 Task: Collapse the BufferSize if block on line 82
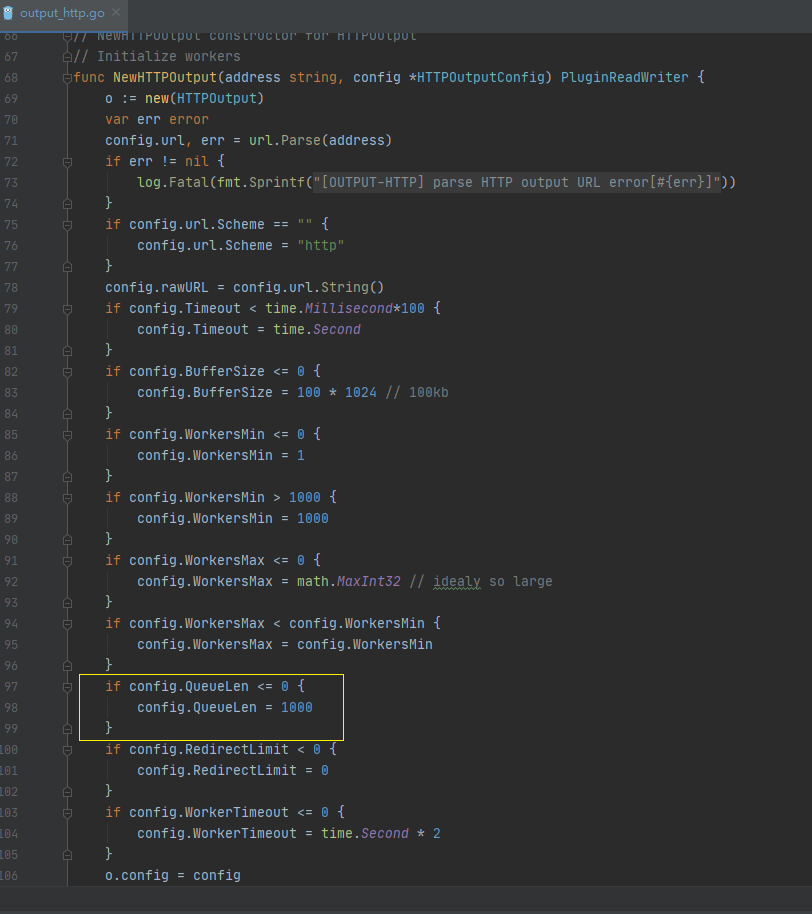tap(67, 372)
